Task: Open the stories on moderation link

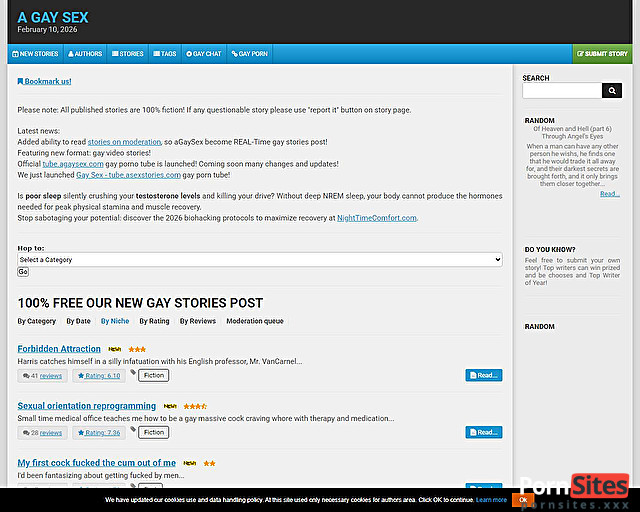Action: point(124,142)
